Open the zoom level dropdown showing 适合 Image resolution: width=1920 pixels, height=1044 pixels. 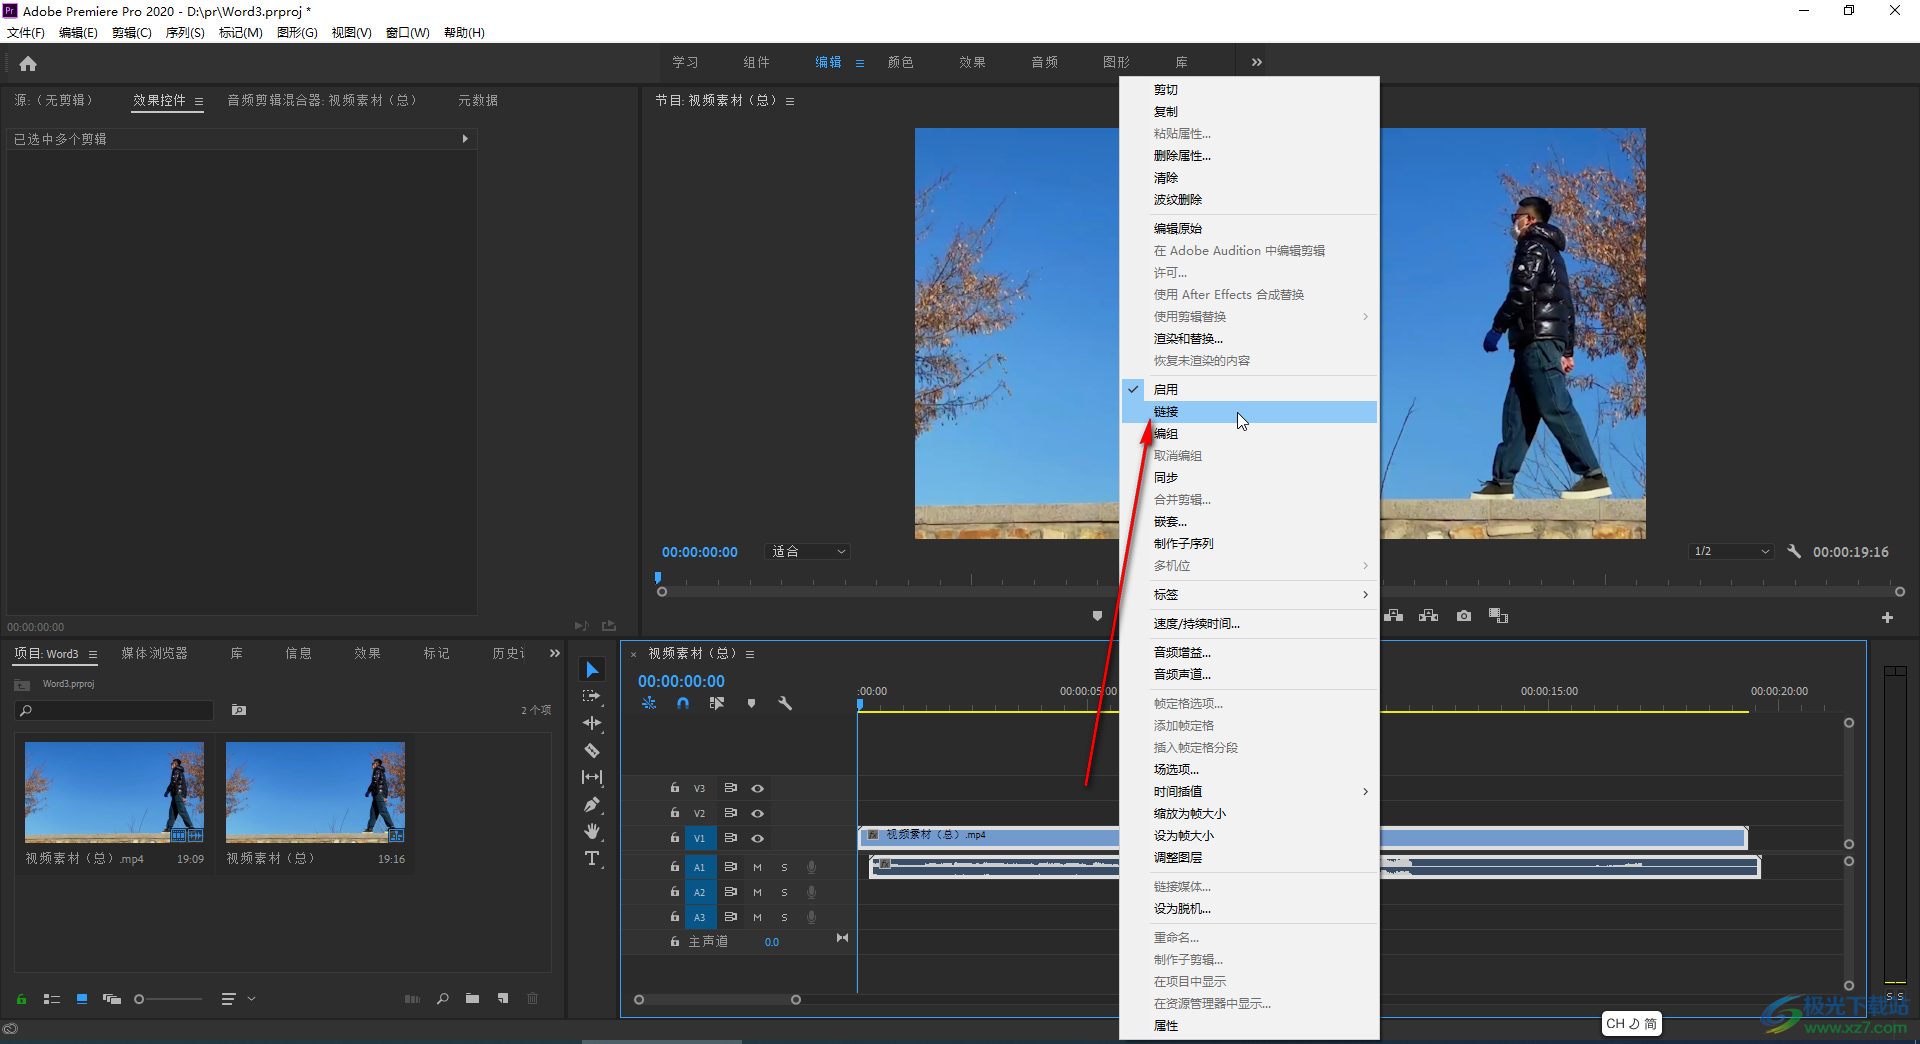tap(808, 551)
